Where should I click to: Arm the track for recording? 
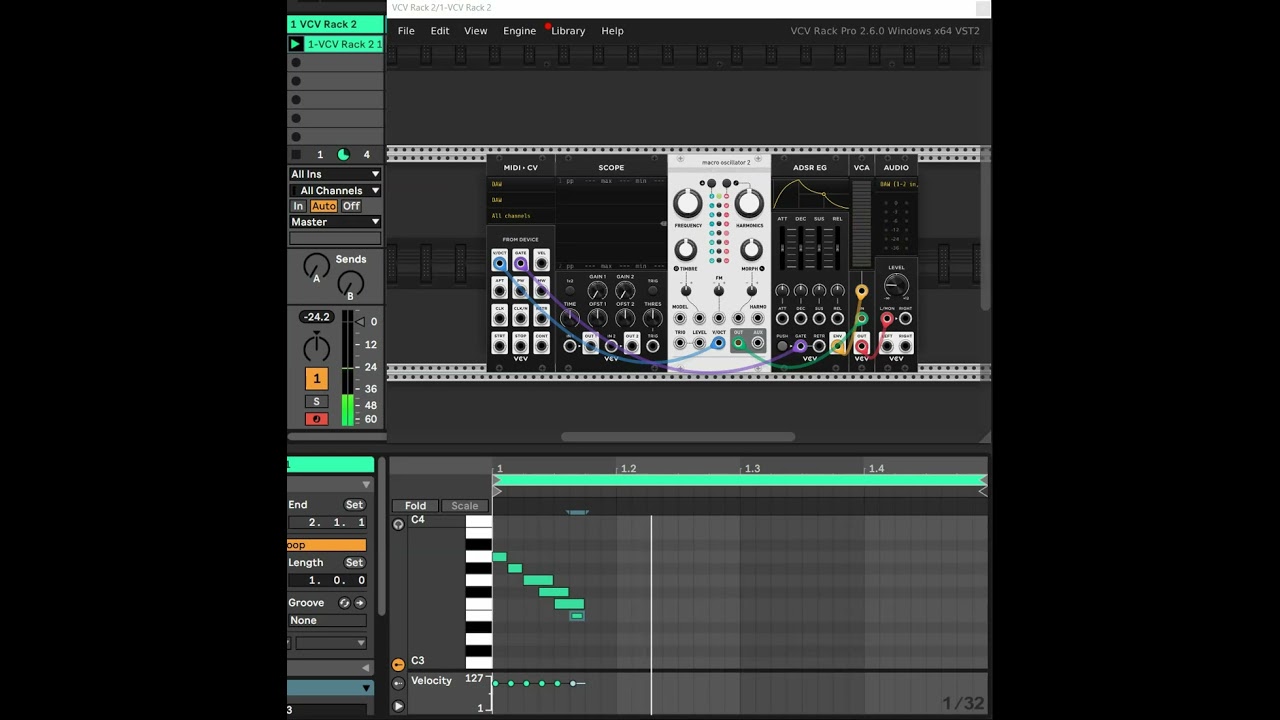point(317,419)
